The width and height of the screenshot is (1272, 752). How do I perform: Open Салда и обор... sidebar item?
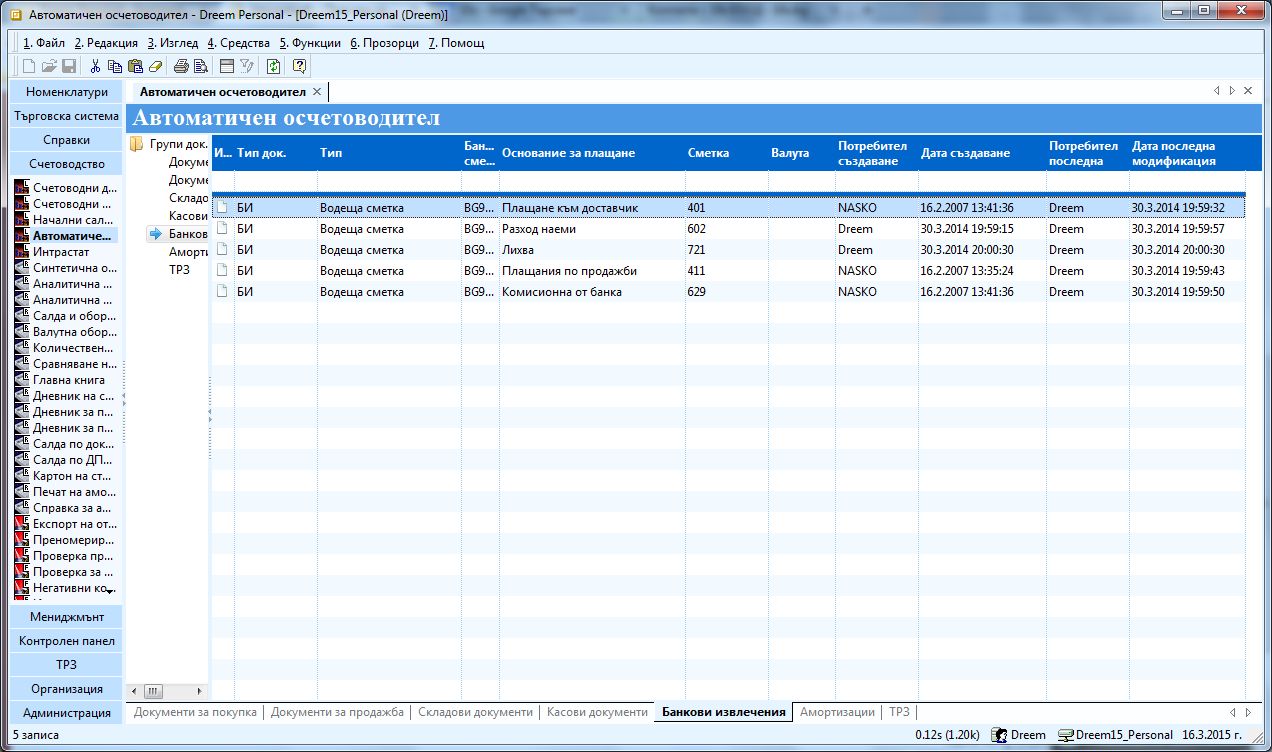[x=66, y=315]
